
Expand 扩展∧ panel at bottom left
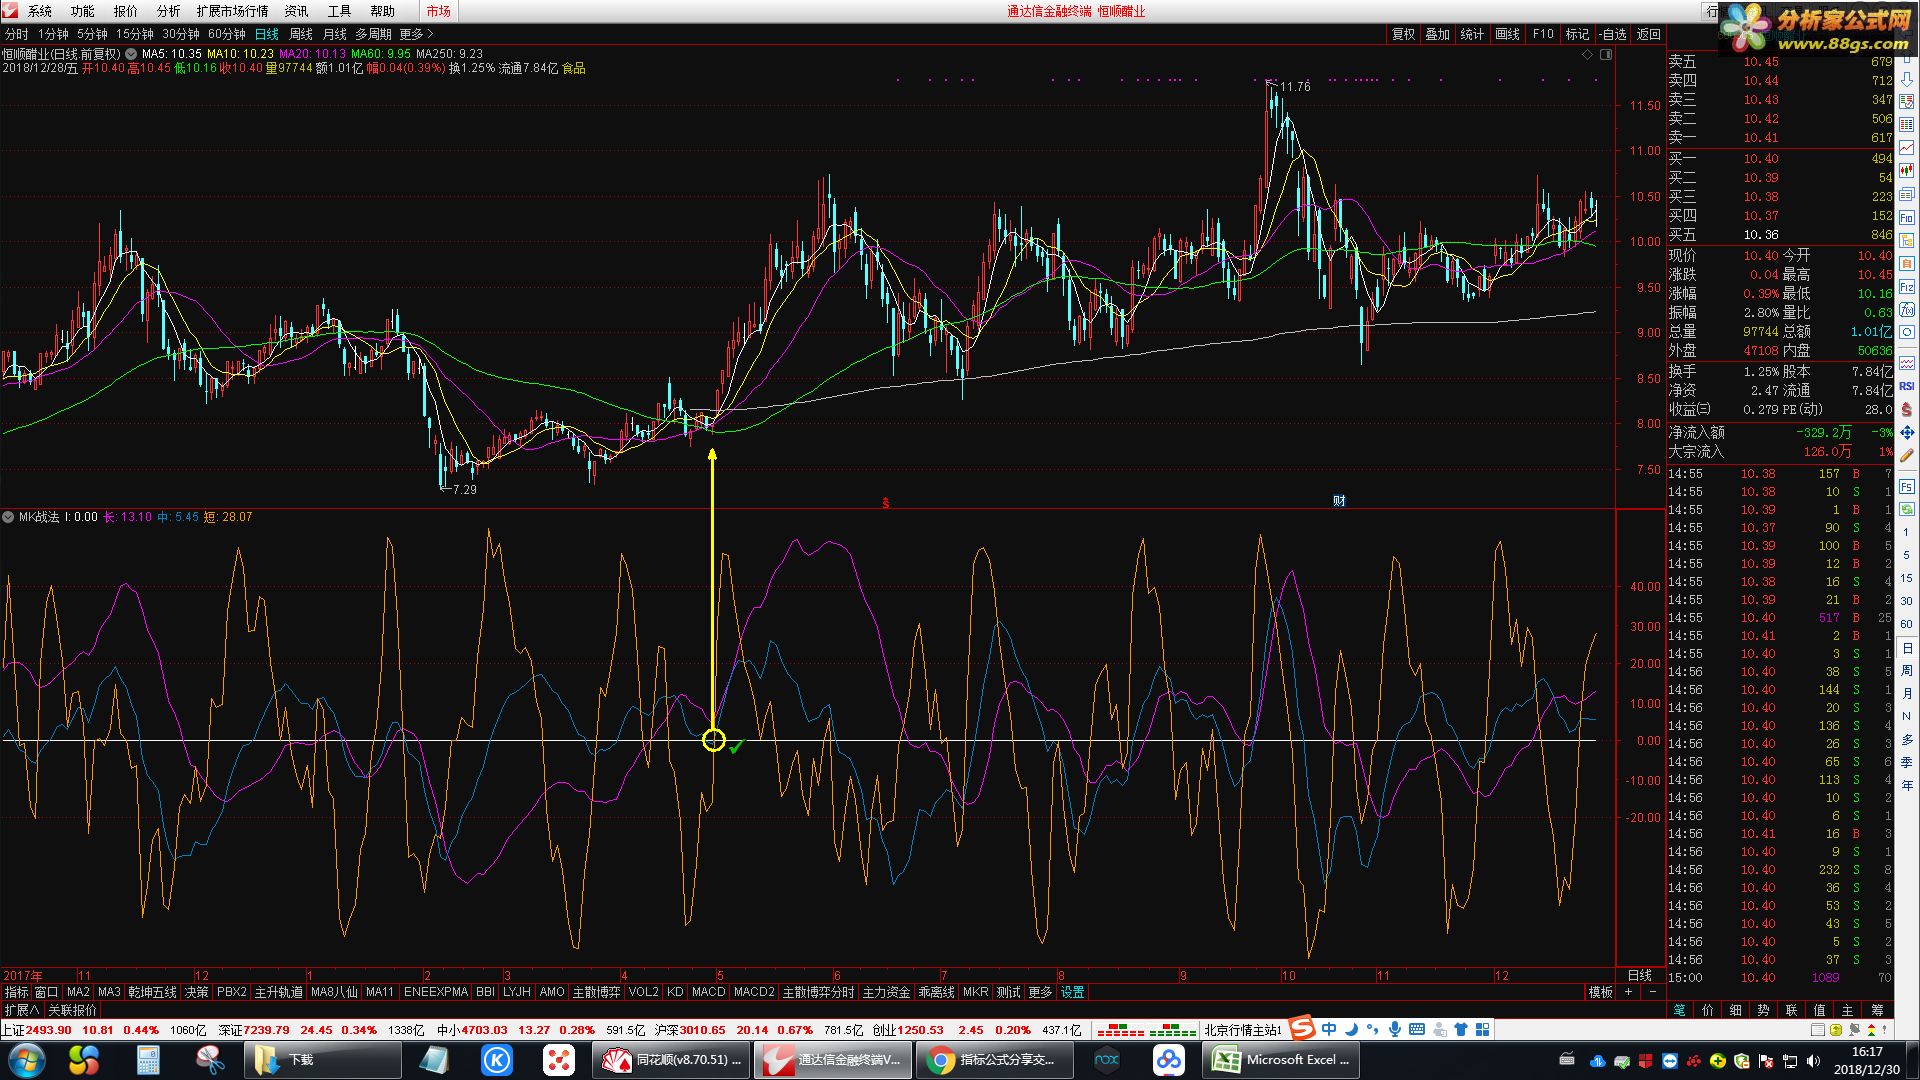[x=22, y=1010]
